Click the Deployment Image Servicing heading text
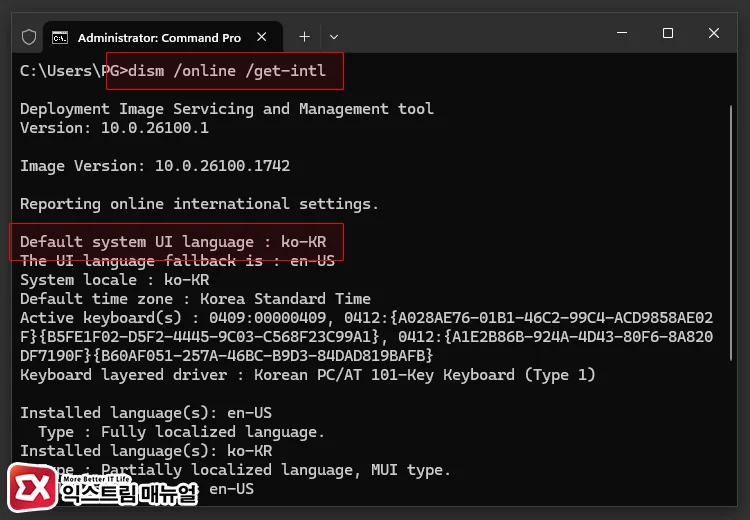Viewport: 750px width, 520px height. pos(227,109)
